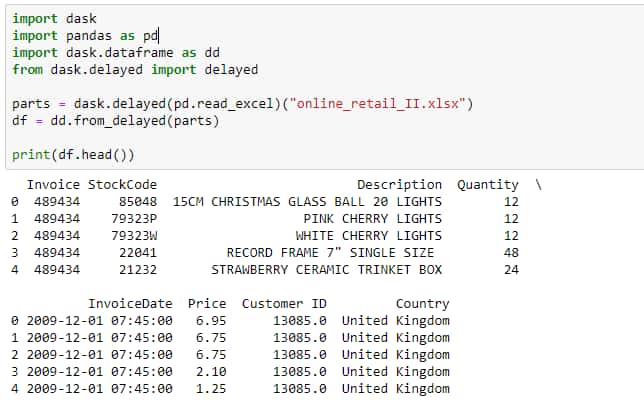The image size is (644, 400).
Task: Click the 'import dask' code line
Action: click(54, 18)
